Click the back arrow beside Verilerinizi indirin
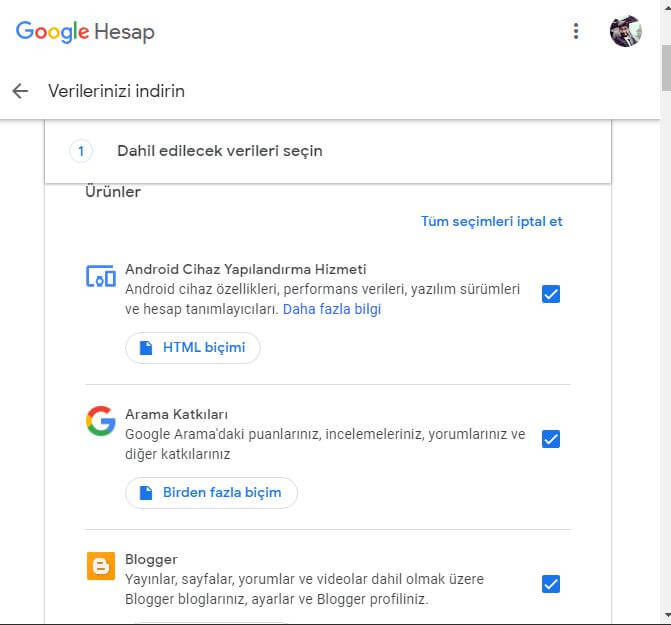This screenshot has height=625, width=671. click(x=20, y=91)
